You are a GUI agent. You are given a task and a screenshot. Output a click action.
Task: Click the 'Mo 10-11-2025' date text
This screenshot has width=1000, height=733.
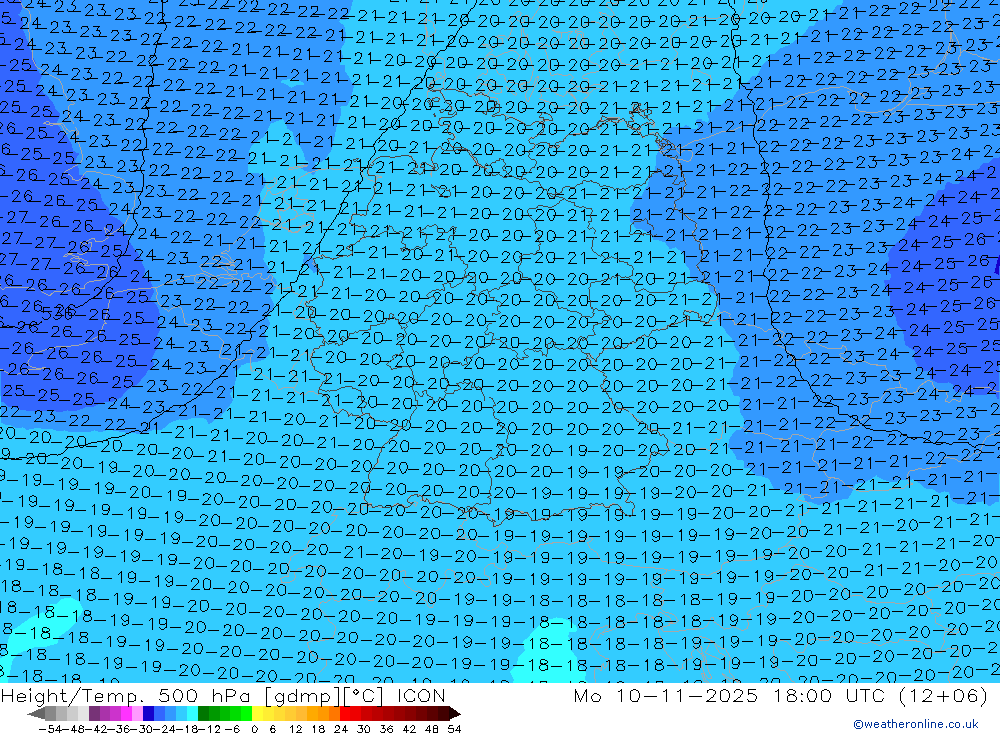pos(665,695)
